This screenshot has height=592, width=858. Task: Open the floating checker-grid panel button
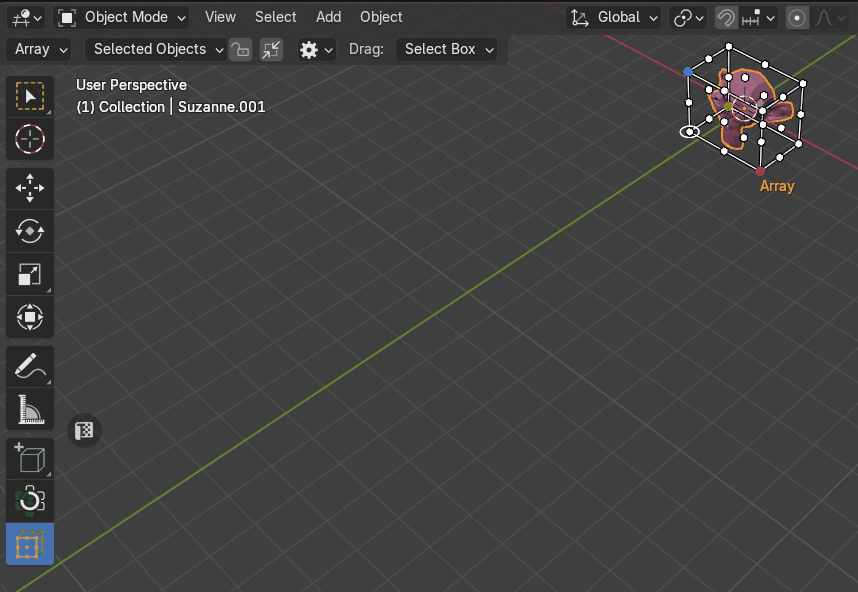click(84, 431)
